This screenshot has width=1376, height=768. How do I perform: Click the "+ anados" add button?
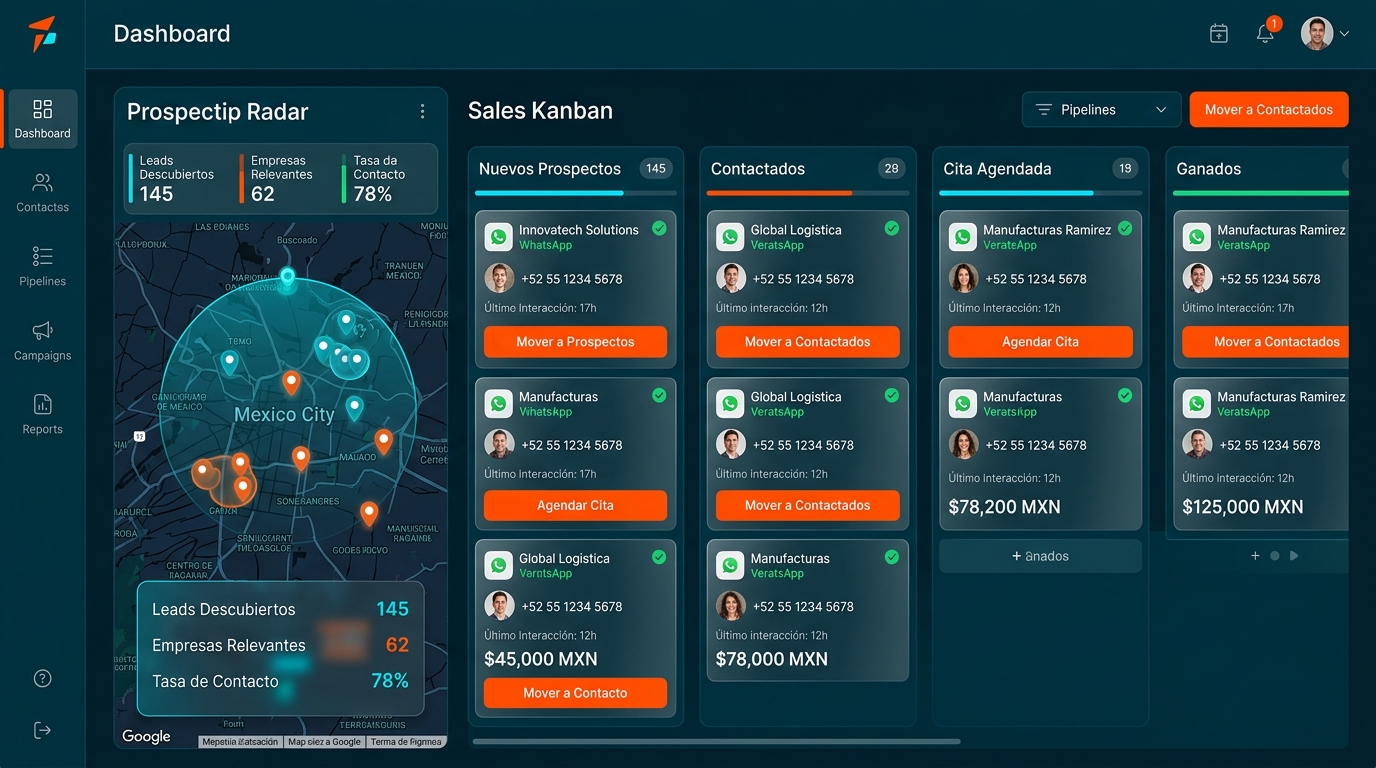(1040, 556)
